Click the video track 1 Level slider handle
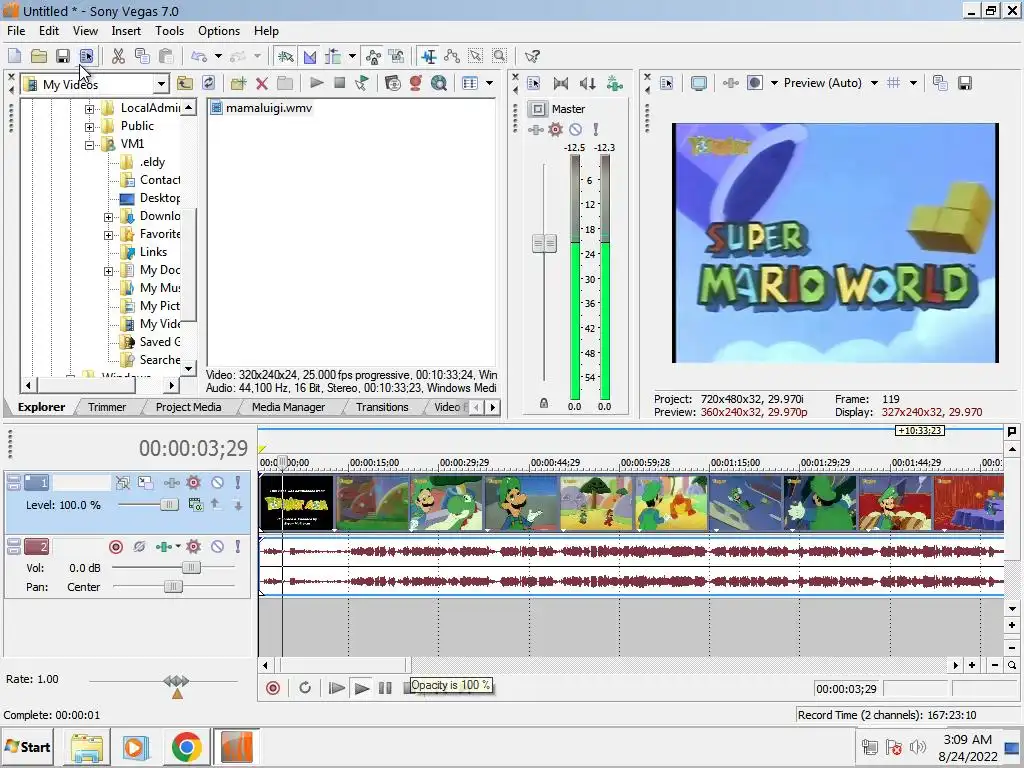The image size is (1024, 768). pos(169,504)
